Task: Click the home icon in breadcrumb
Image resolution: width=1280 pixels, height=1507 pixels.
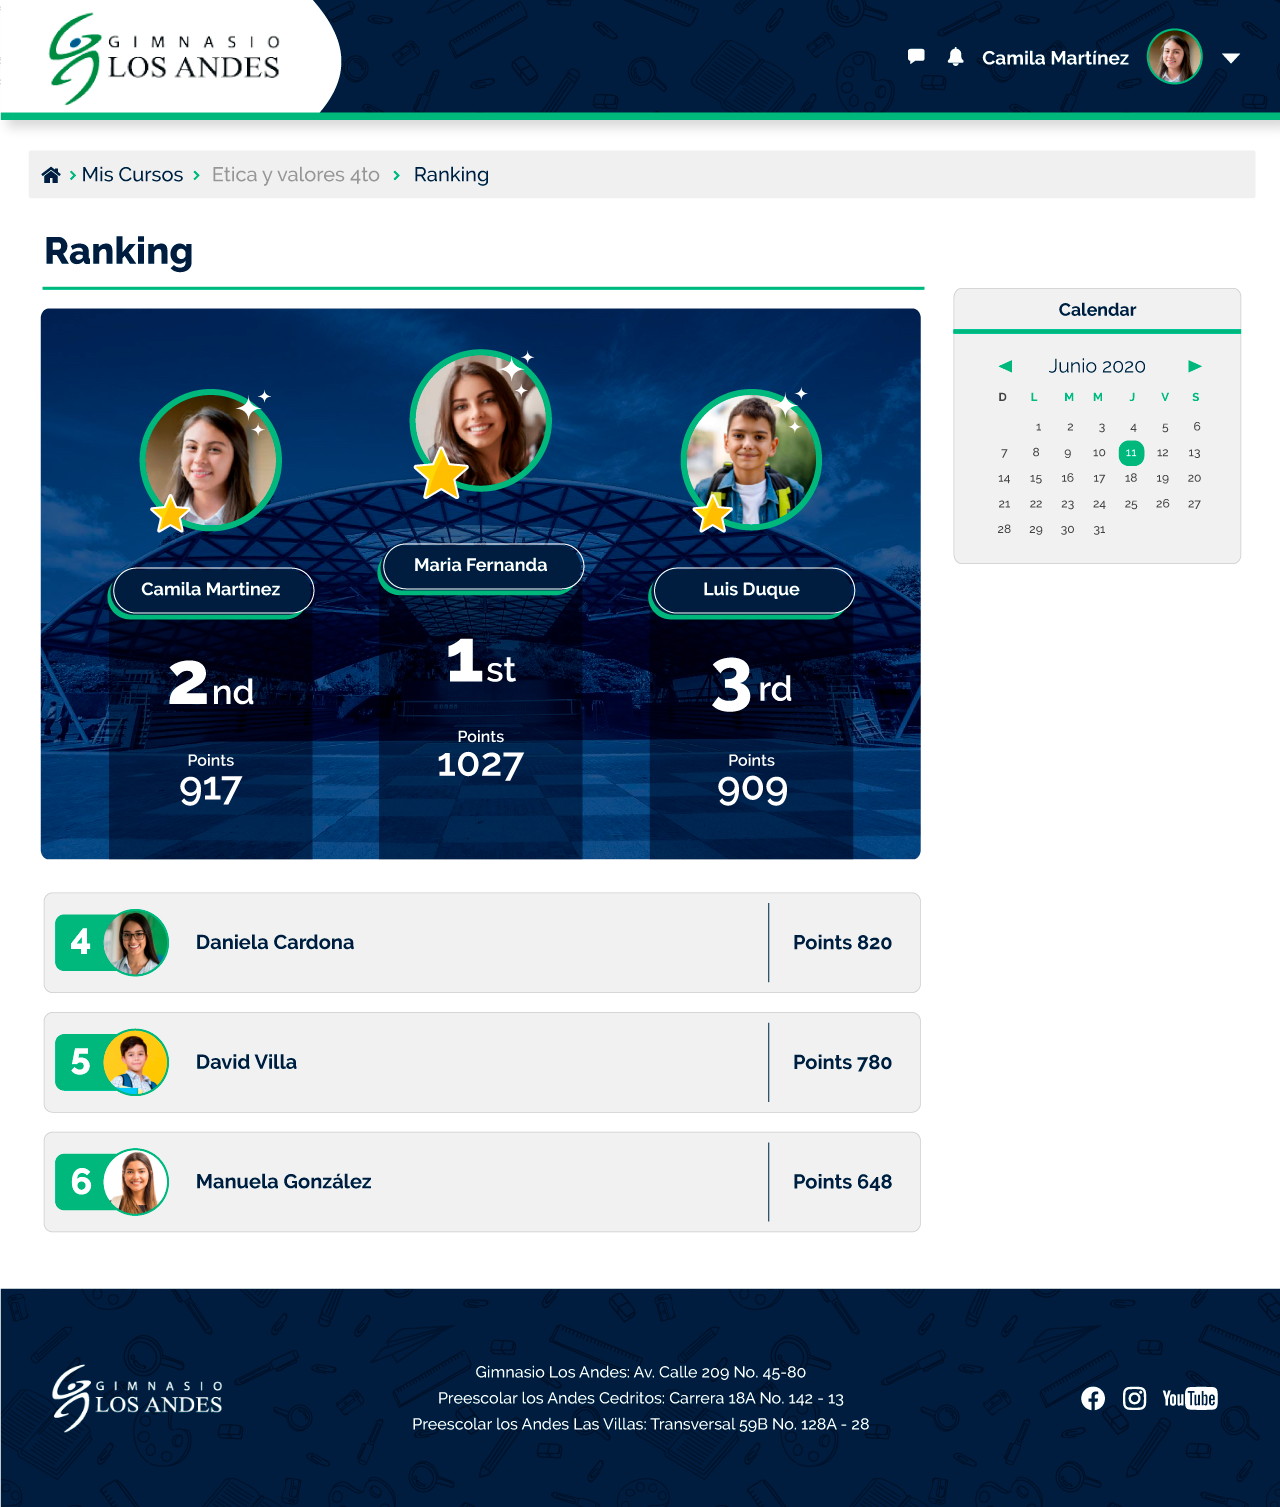Action: [x=51, y=175]
